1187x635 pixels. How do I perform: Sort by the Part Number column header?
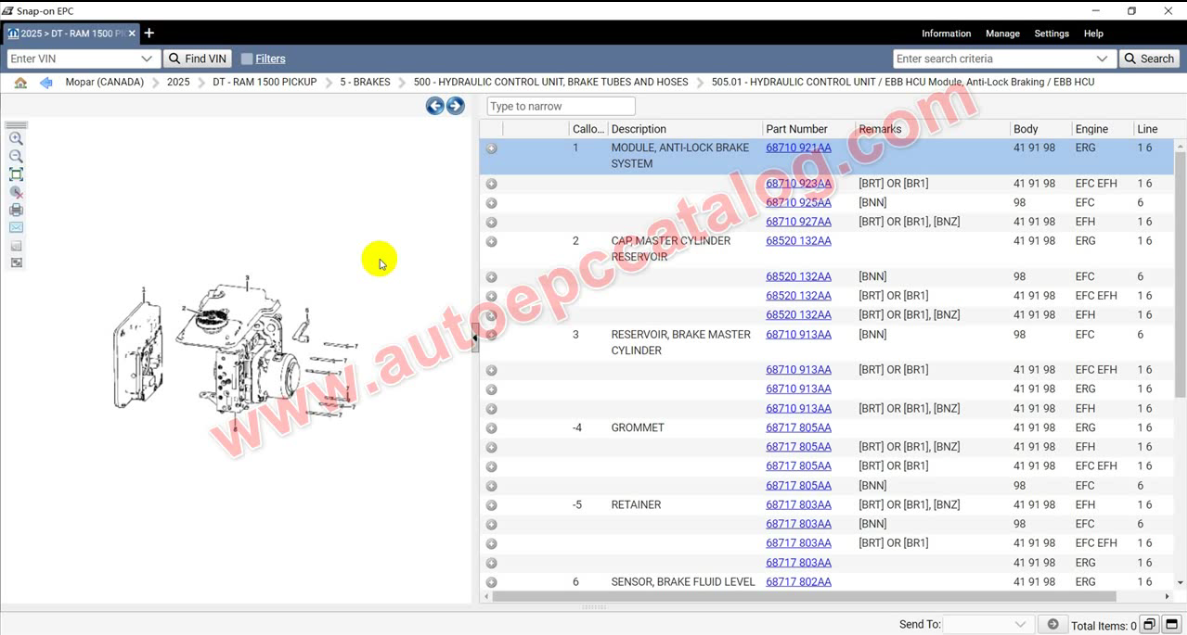(x=797, y=129)
